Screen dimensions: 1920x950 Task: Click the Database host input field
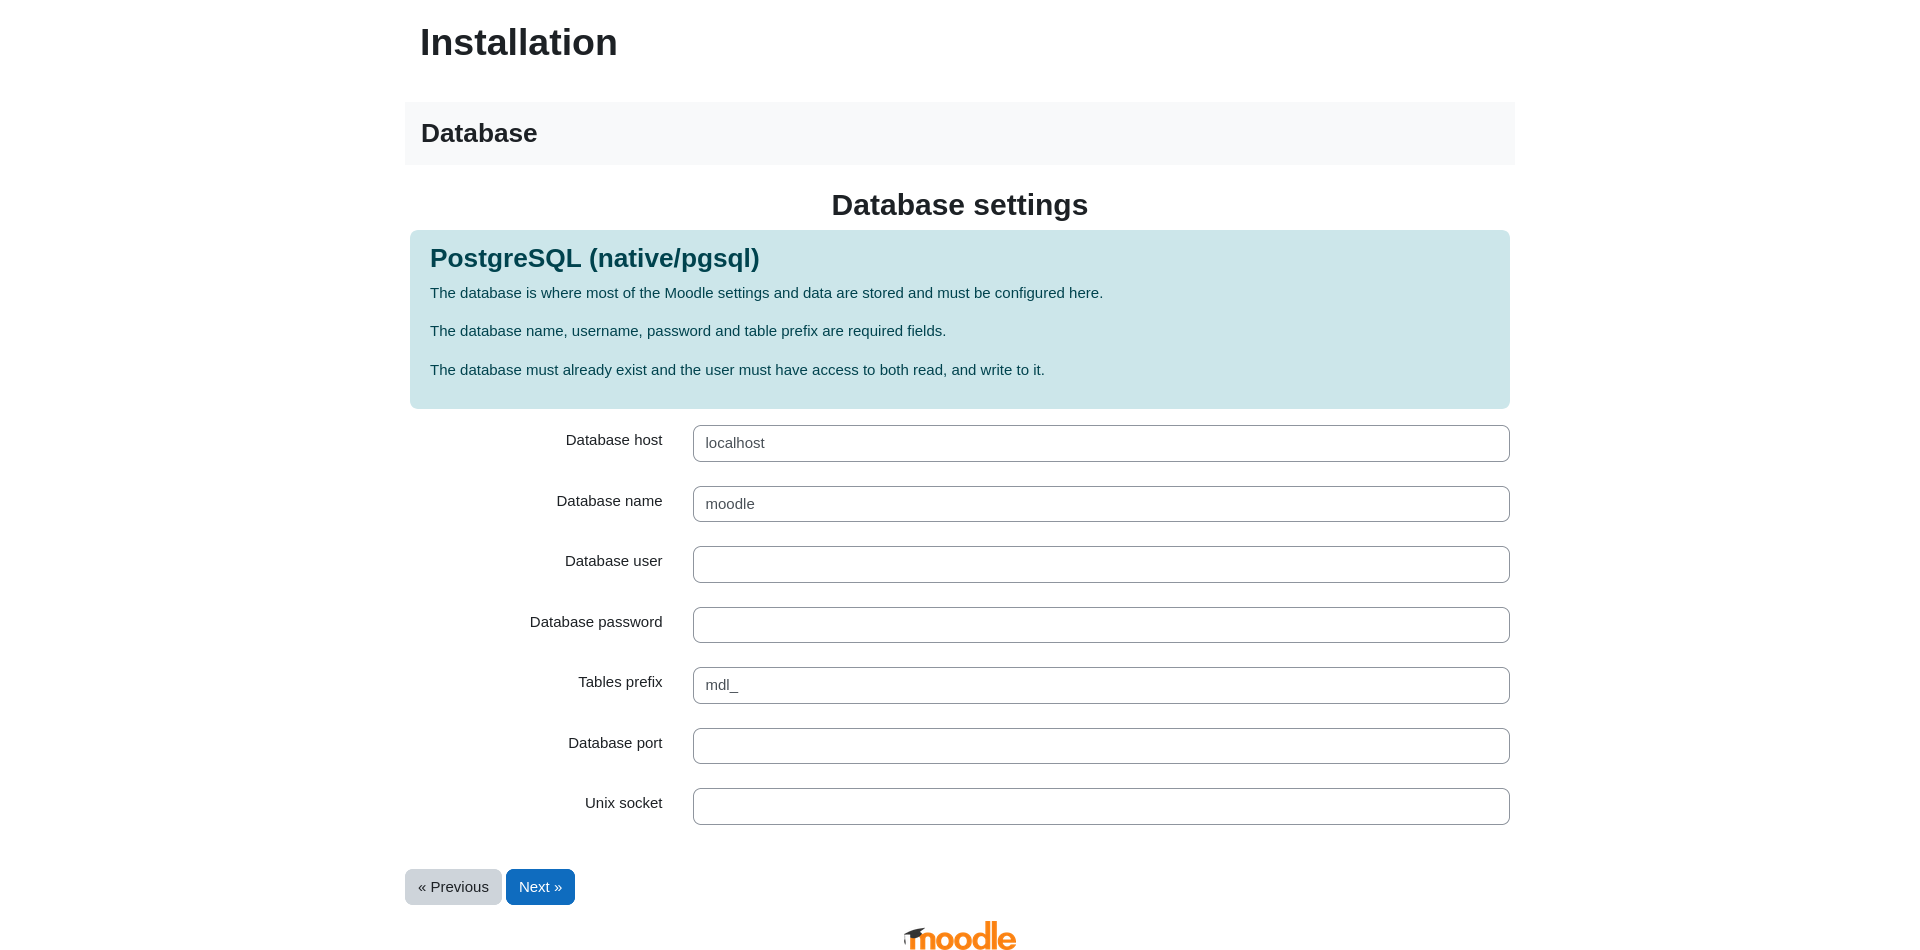pyautogui.click(x=1101, y=443)
